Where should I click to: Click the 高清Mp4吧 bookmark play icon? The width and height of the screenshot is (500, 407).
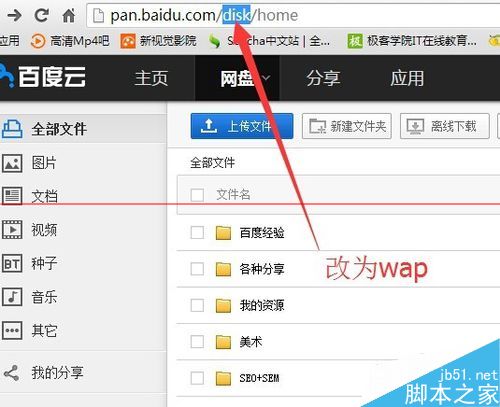[38, 41]
